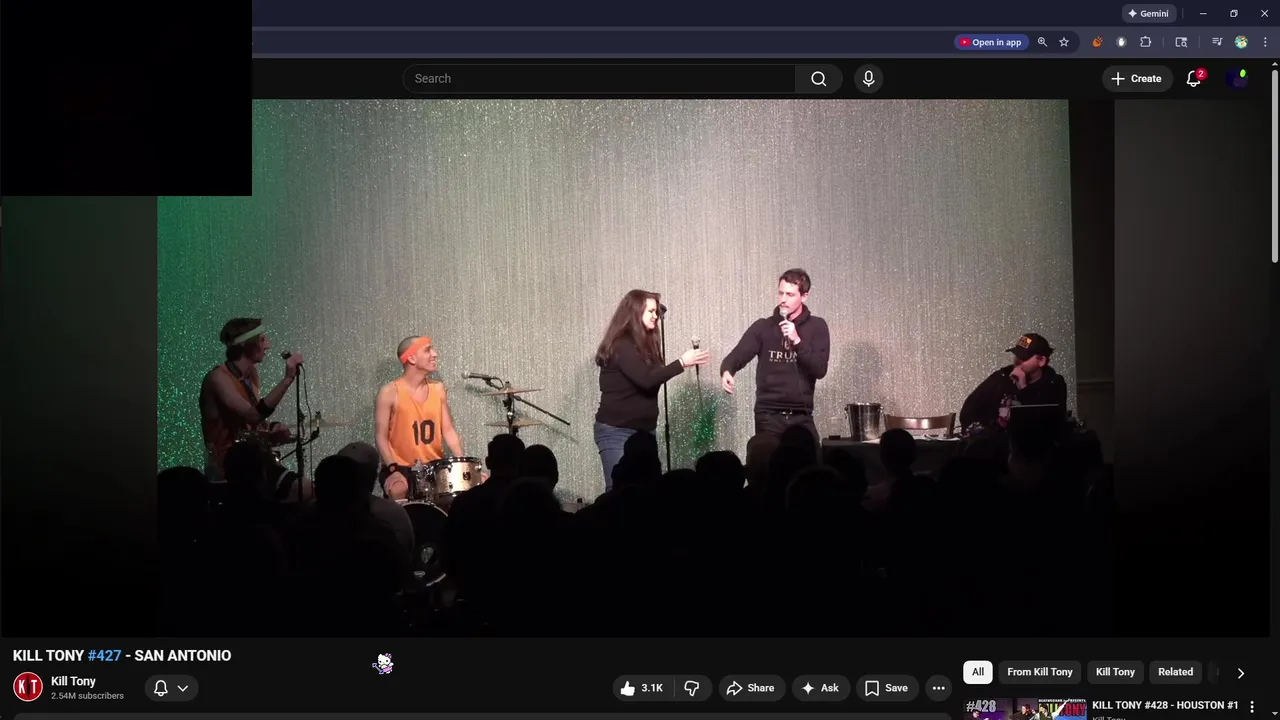Click the page vertical scrollbar
This screenshot has width=1280, height=720.
(1275, 166)
